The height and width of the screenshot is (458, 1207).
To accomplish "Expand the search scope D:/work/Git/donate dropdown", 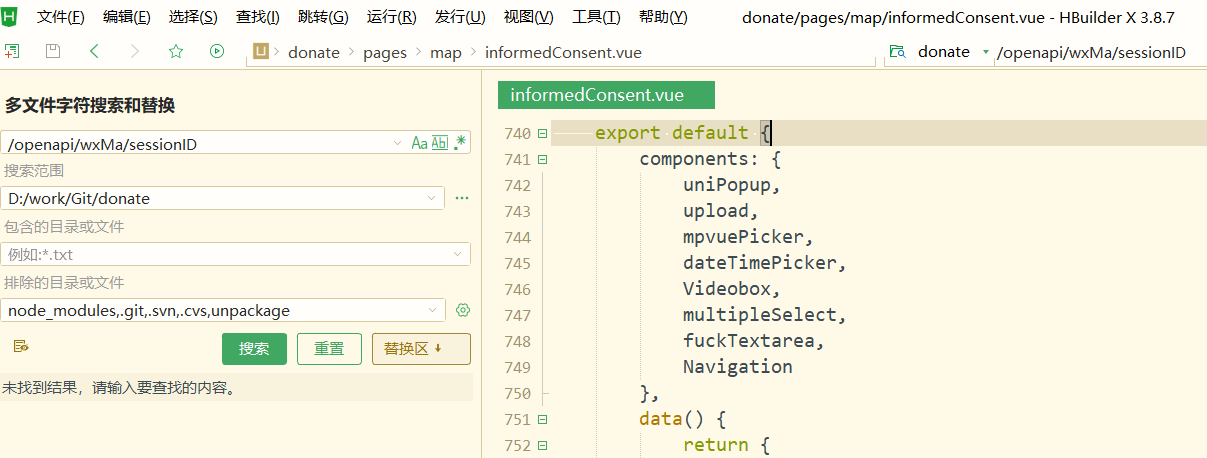I will [x=432, y=198].
